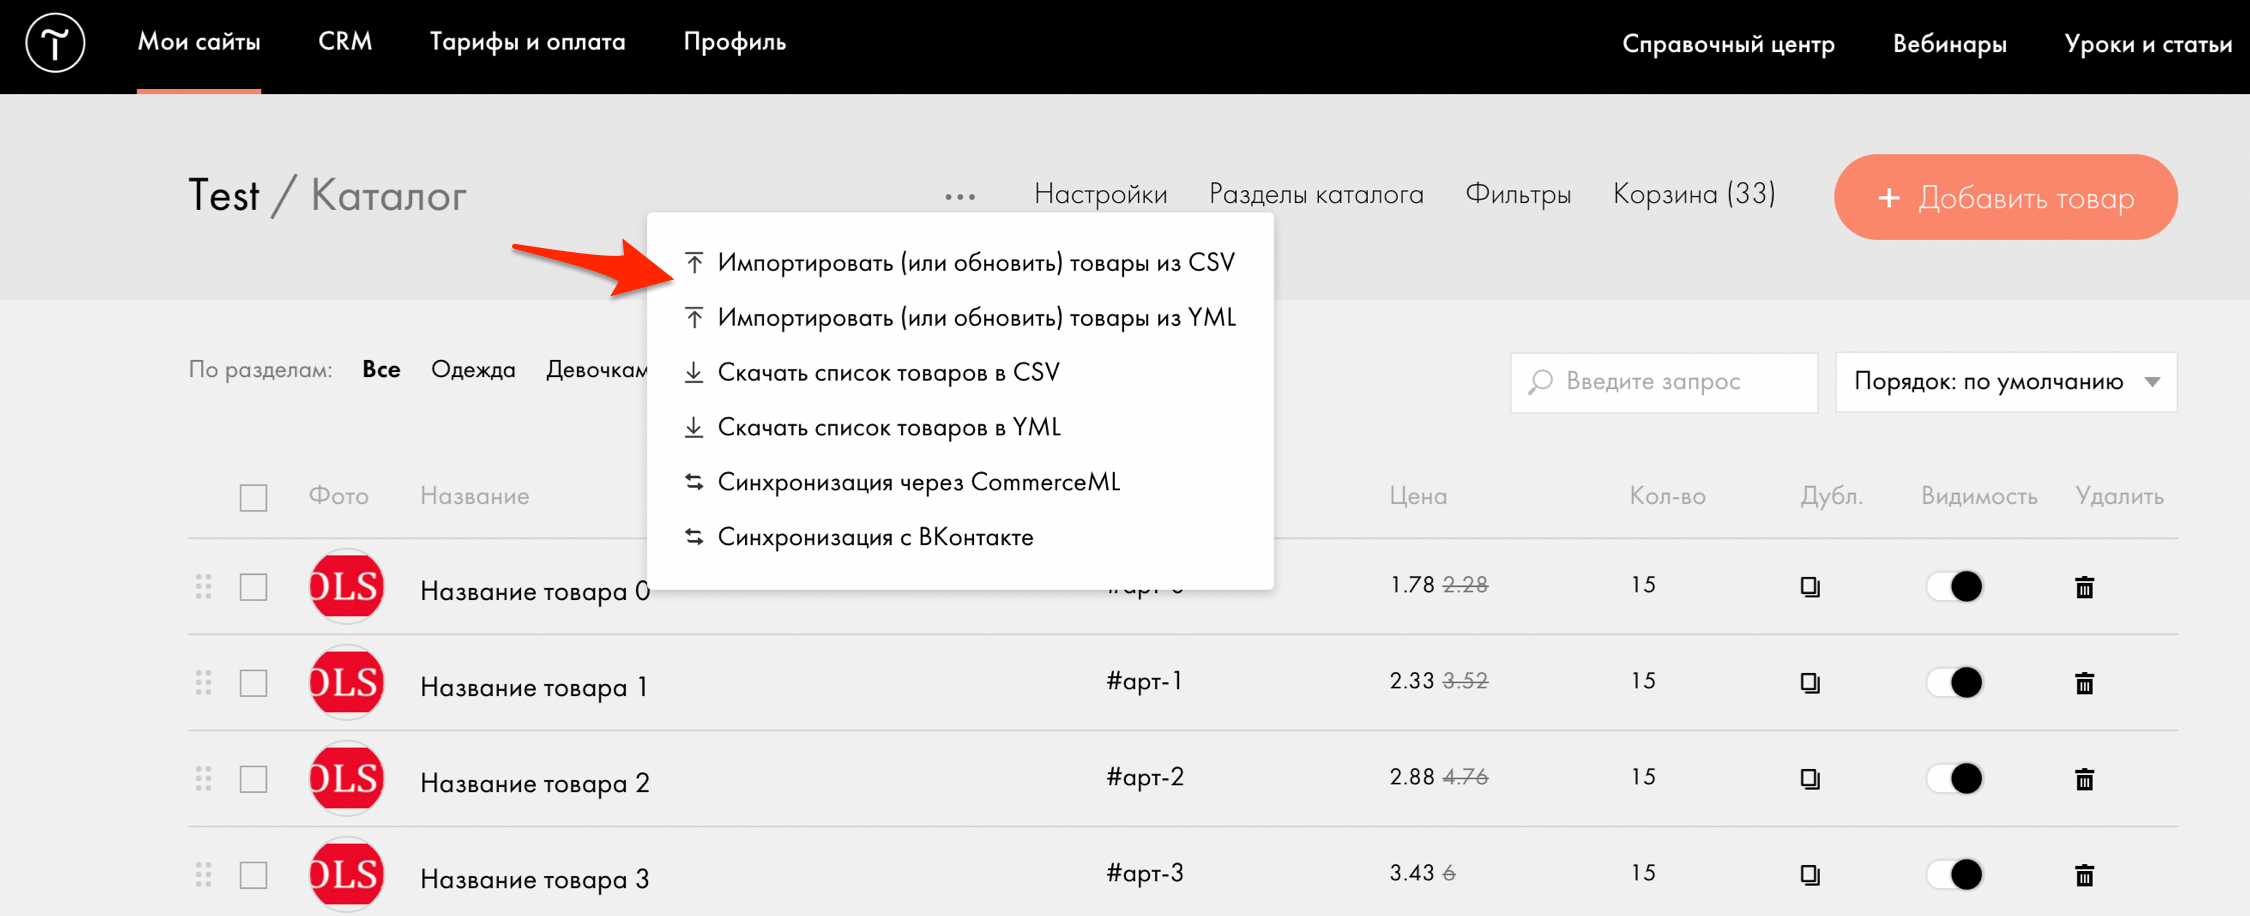Open photo thumbnail of "Название товара 1"
Image resolution: width=2250 pixels, height=916 pixels.
[346, 683]
